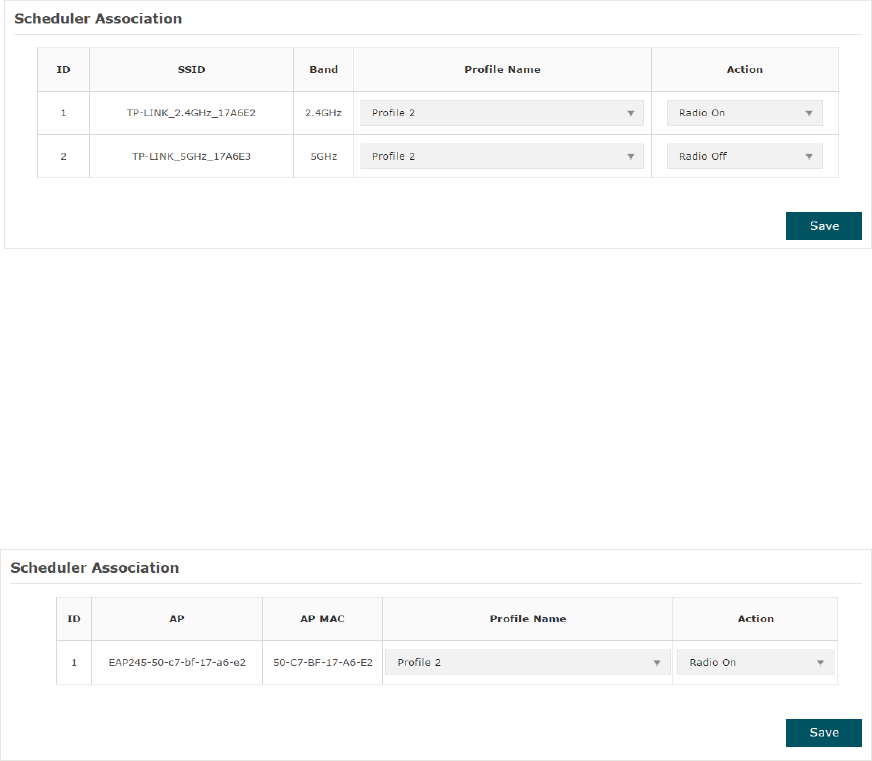The image size is (872, 761).
Task: Click the Band column header
Action: point(323,70)
